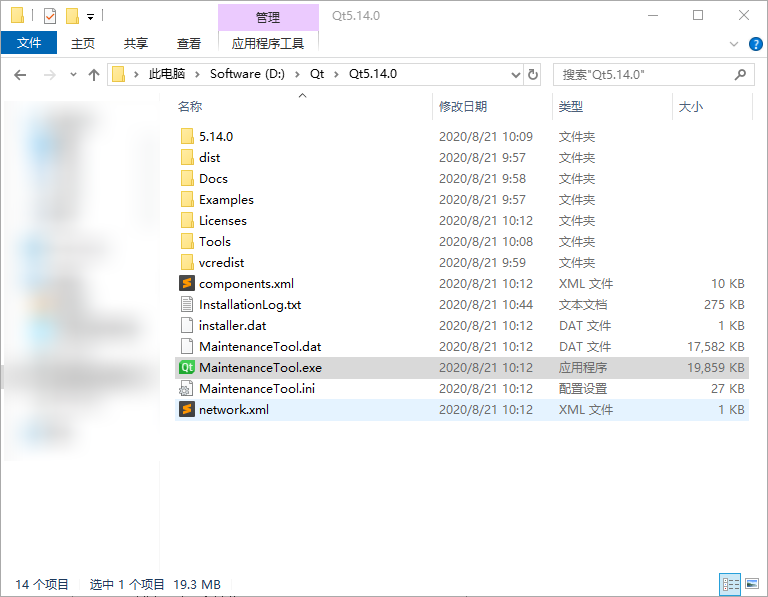Select the Tools folder icon

tap(187, 241)
